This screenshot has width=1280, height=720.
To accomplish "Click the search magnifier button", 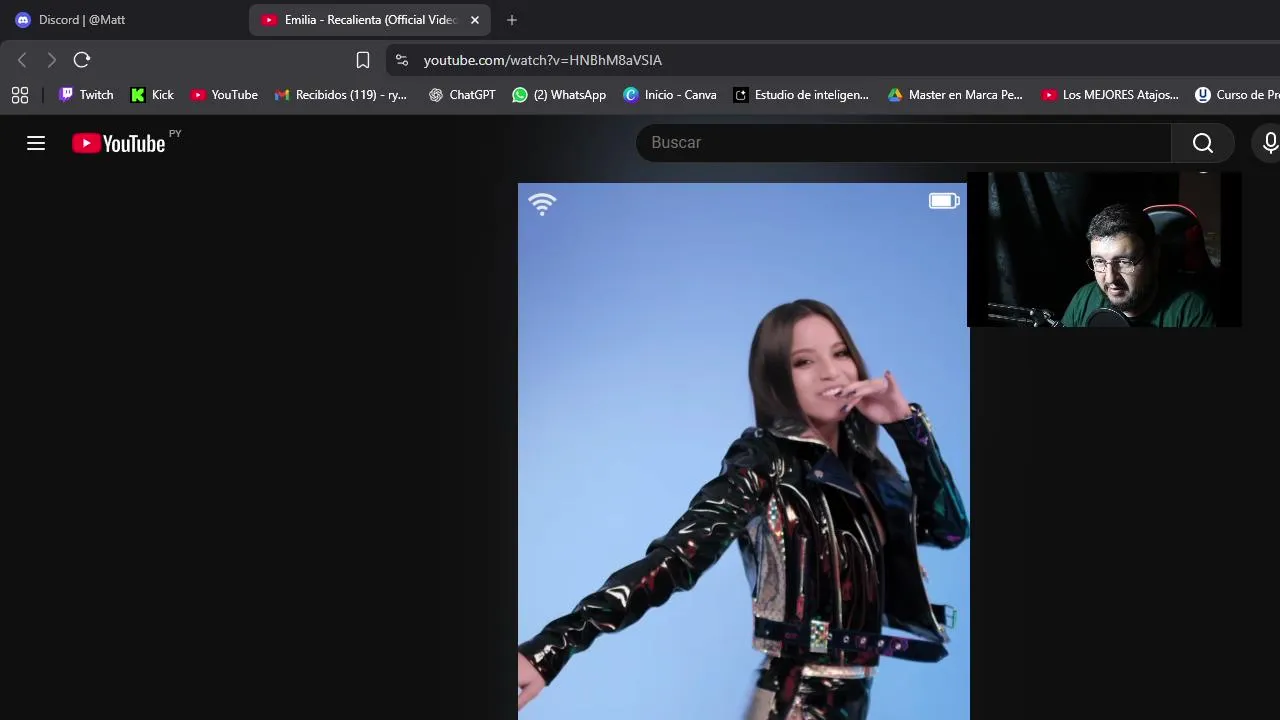I will click(1203, 143).
